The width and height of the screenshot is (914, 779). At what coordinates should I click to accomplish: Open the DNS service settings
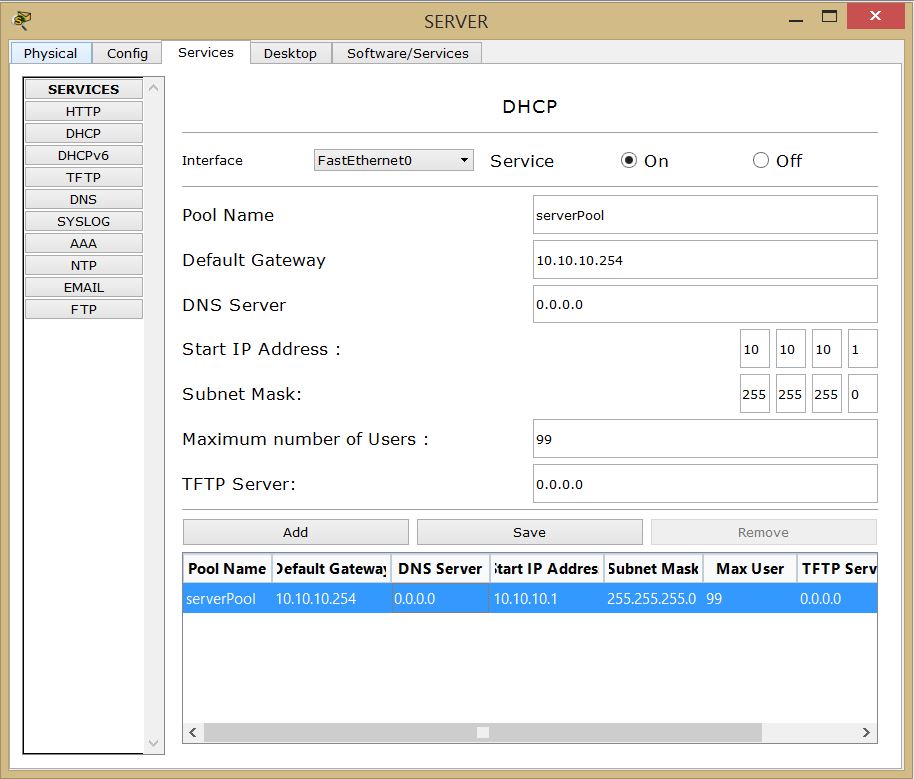point(83,199)
